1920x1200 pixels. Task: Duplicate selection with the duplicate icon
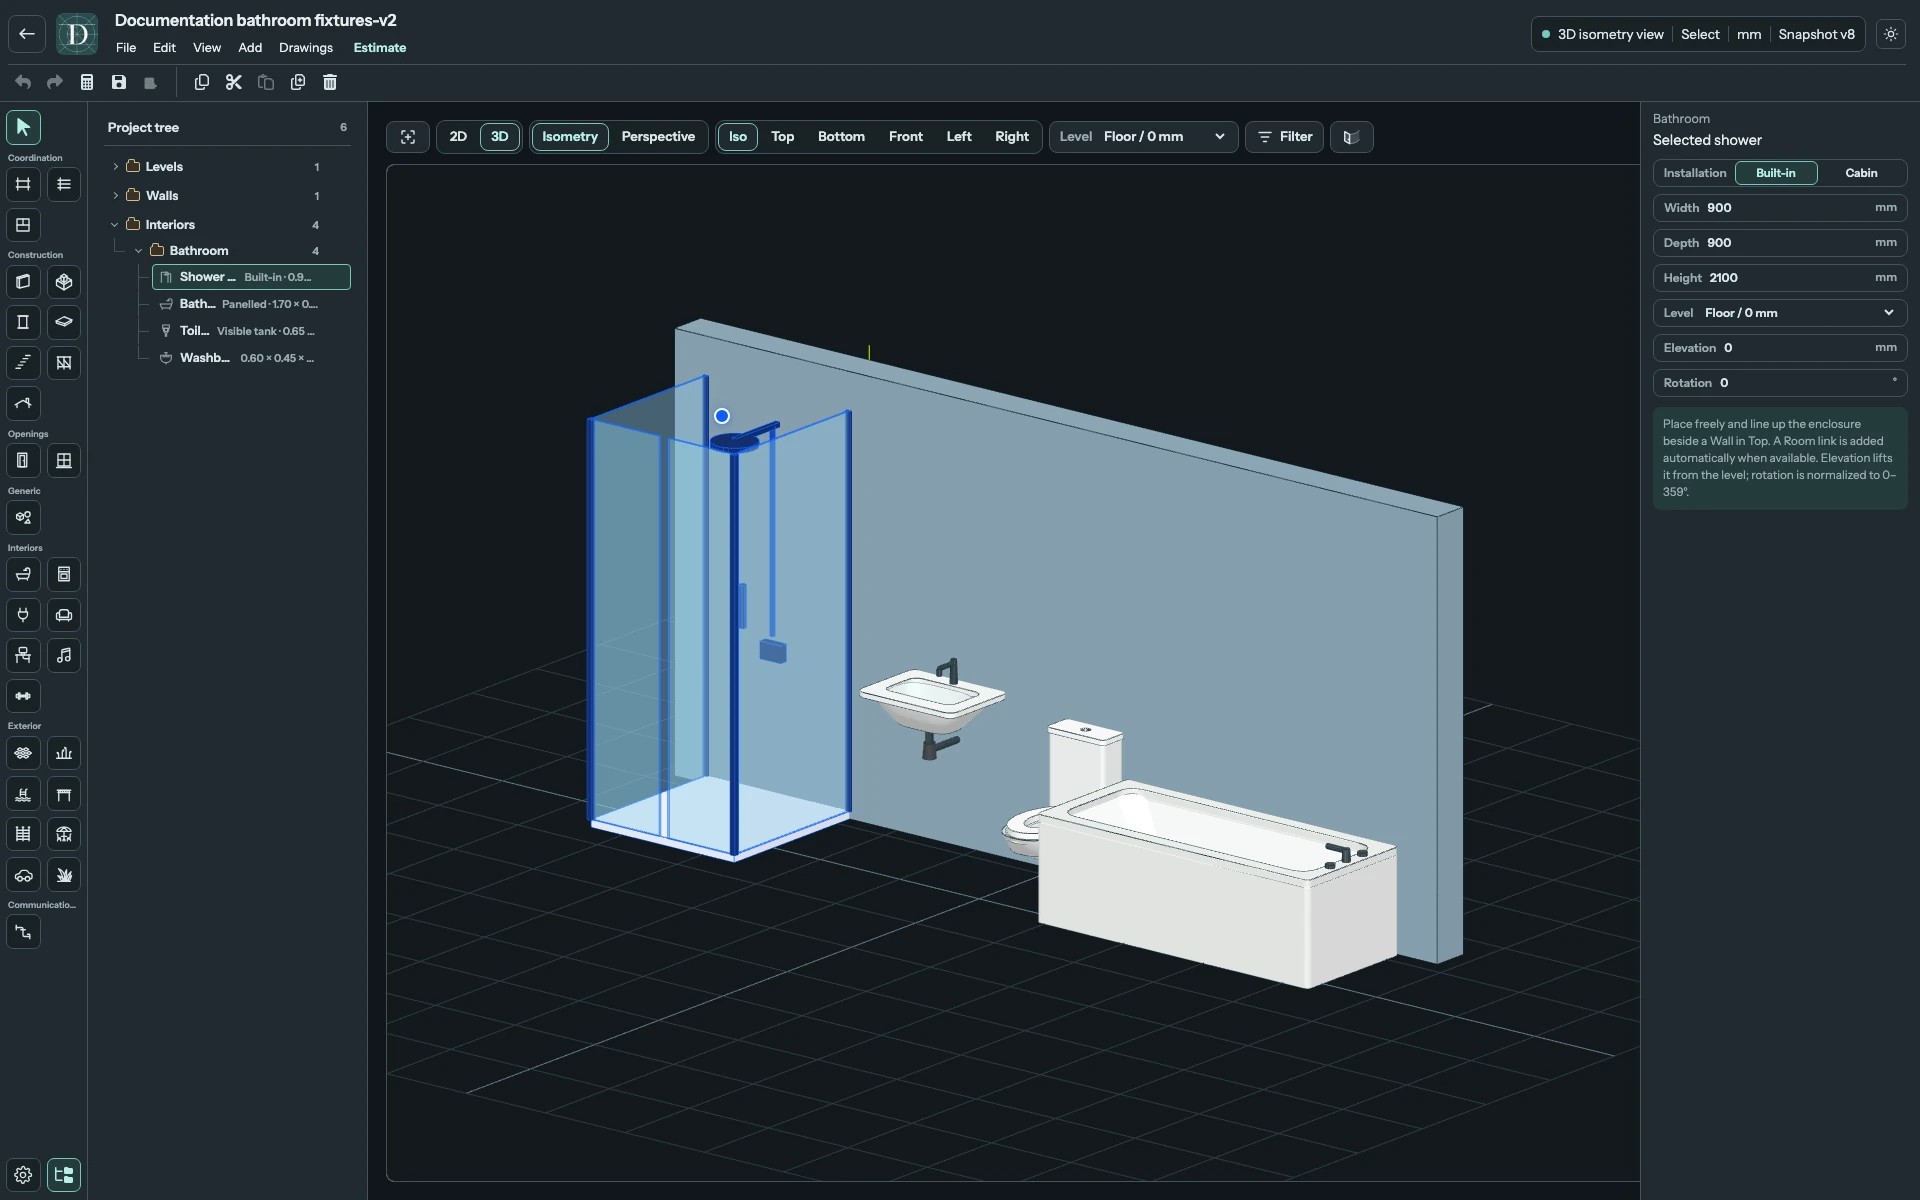[x=298, y=82]
